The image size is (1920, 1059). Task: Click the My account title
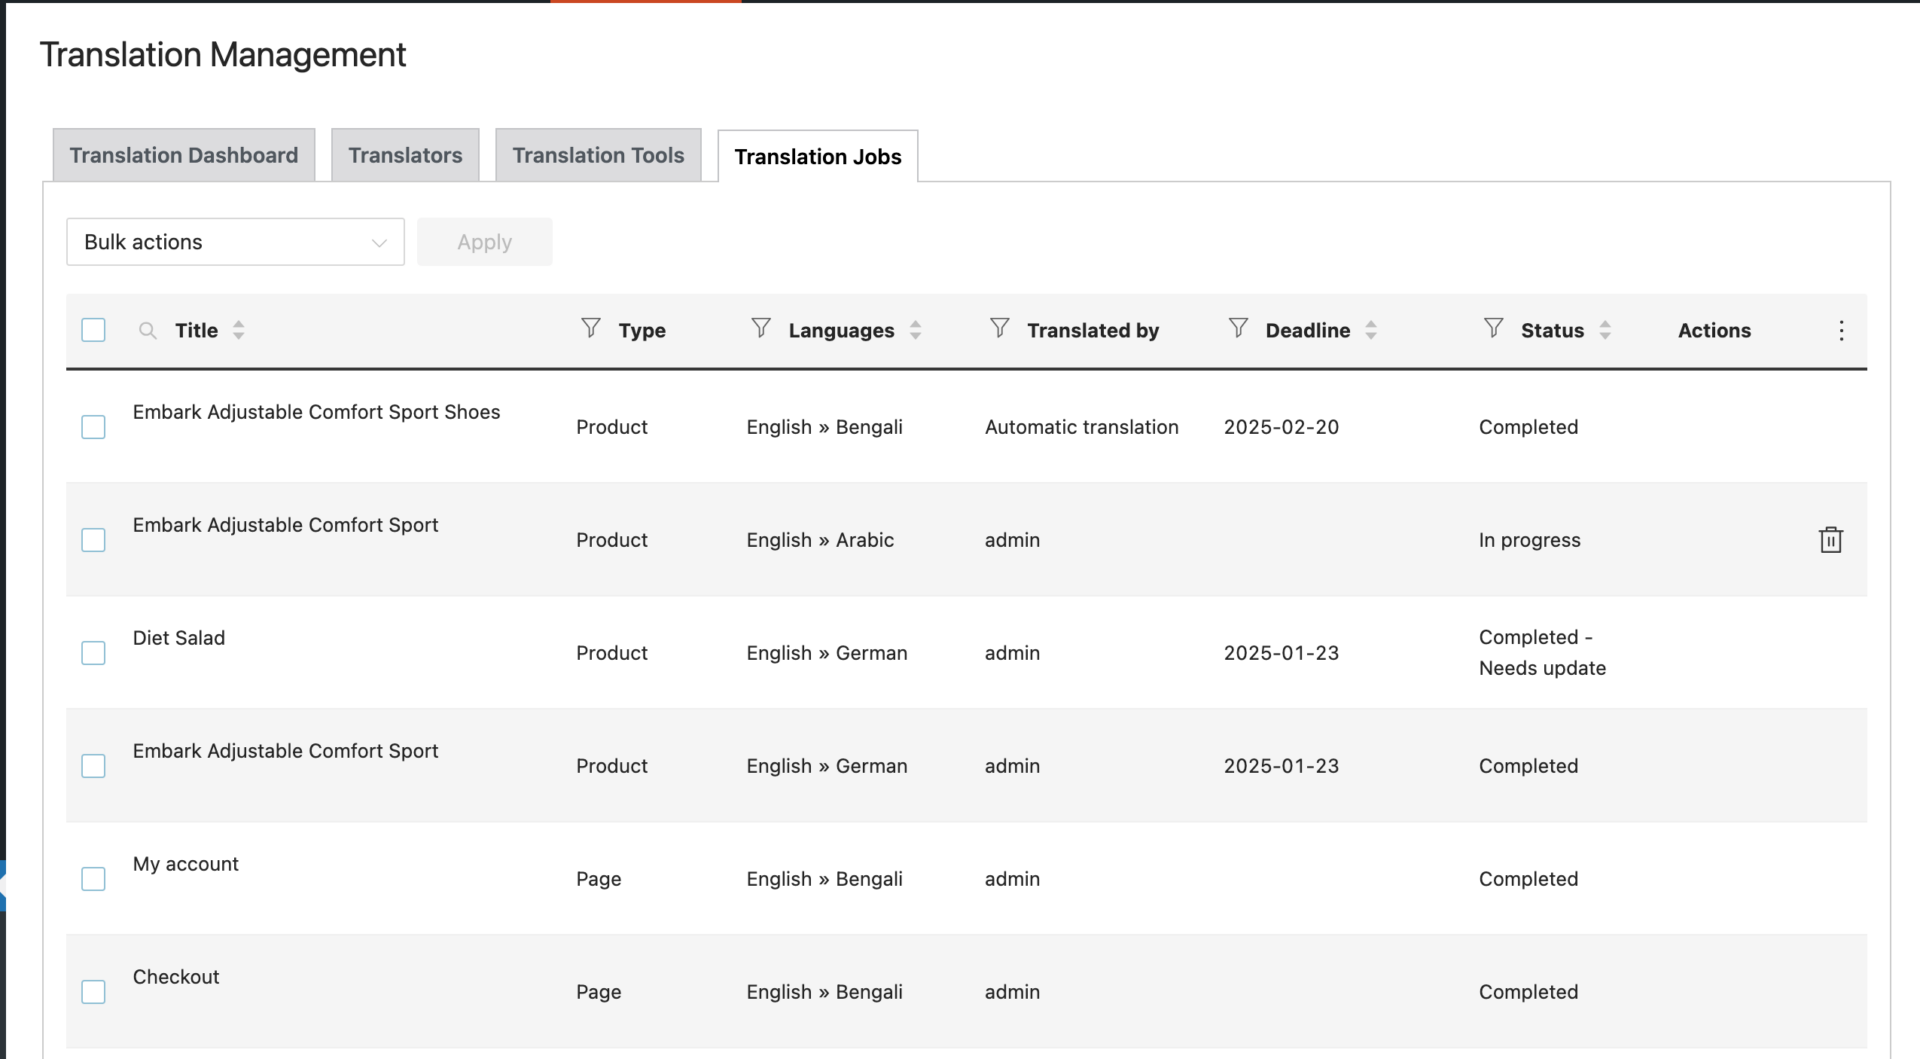186,864
